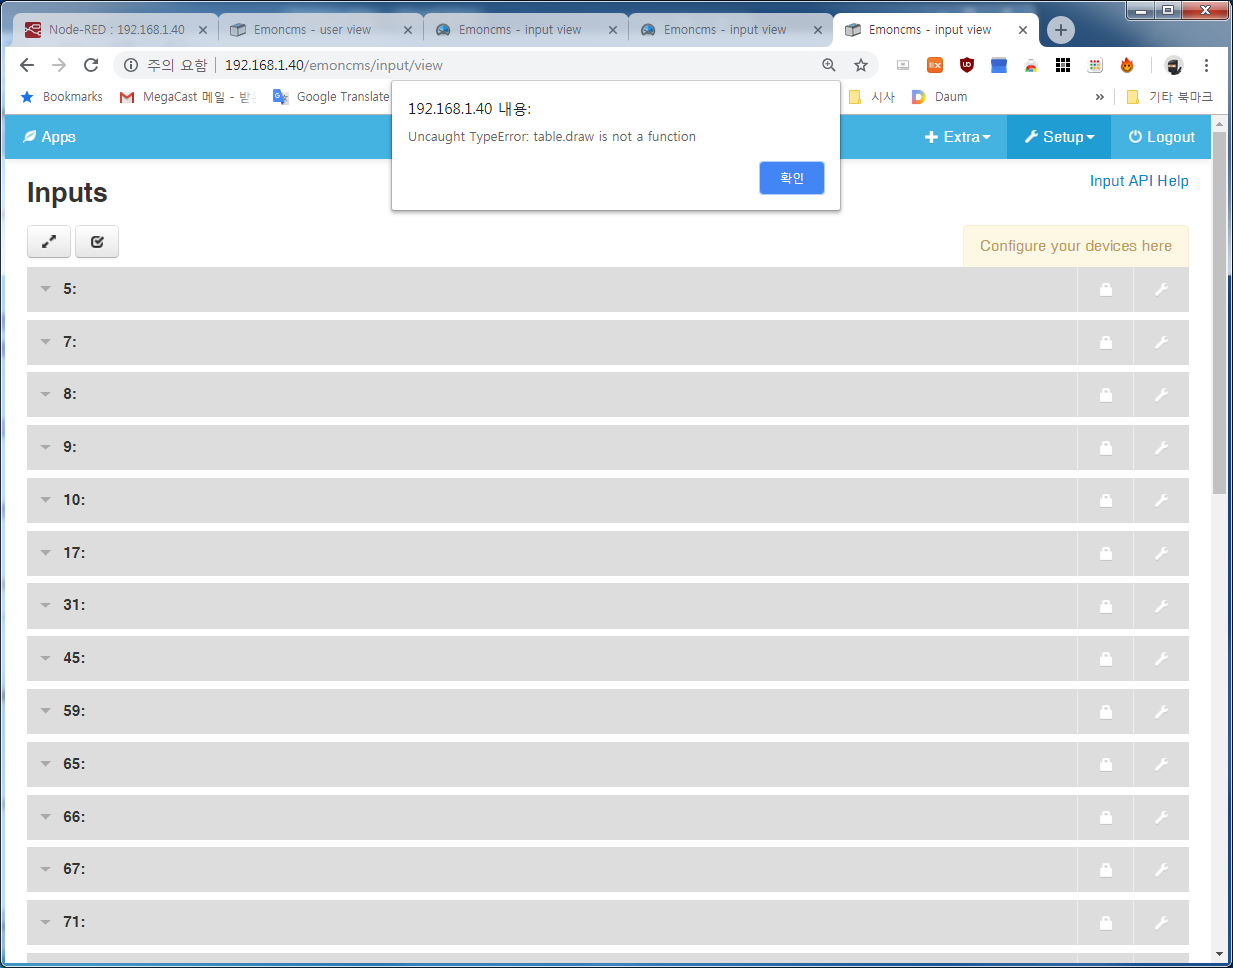Open the Input API Help link
The width and height of the screenshot is (1233, 968).
(1139, 181)
